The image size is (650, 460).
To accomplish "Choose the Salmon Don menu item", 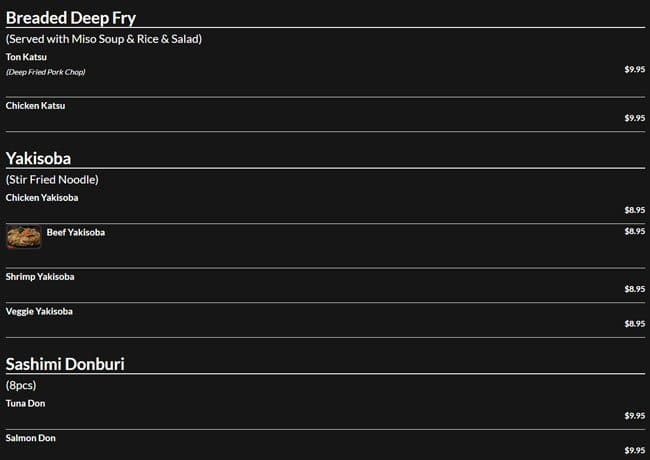I will click(x=29, y=439).
